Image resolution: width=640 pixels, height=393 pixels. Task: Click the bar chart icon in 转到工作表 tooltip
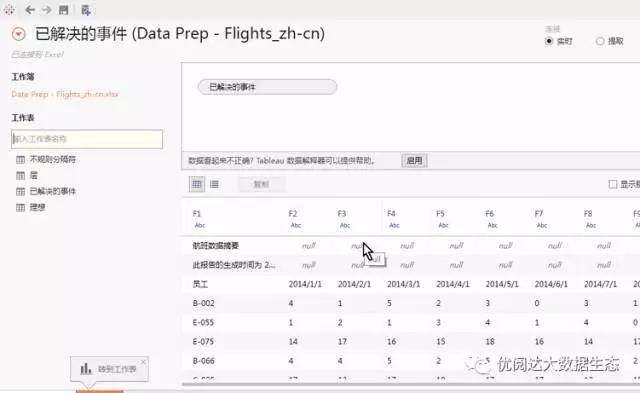pyautogui.click(x=86, y=369)
